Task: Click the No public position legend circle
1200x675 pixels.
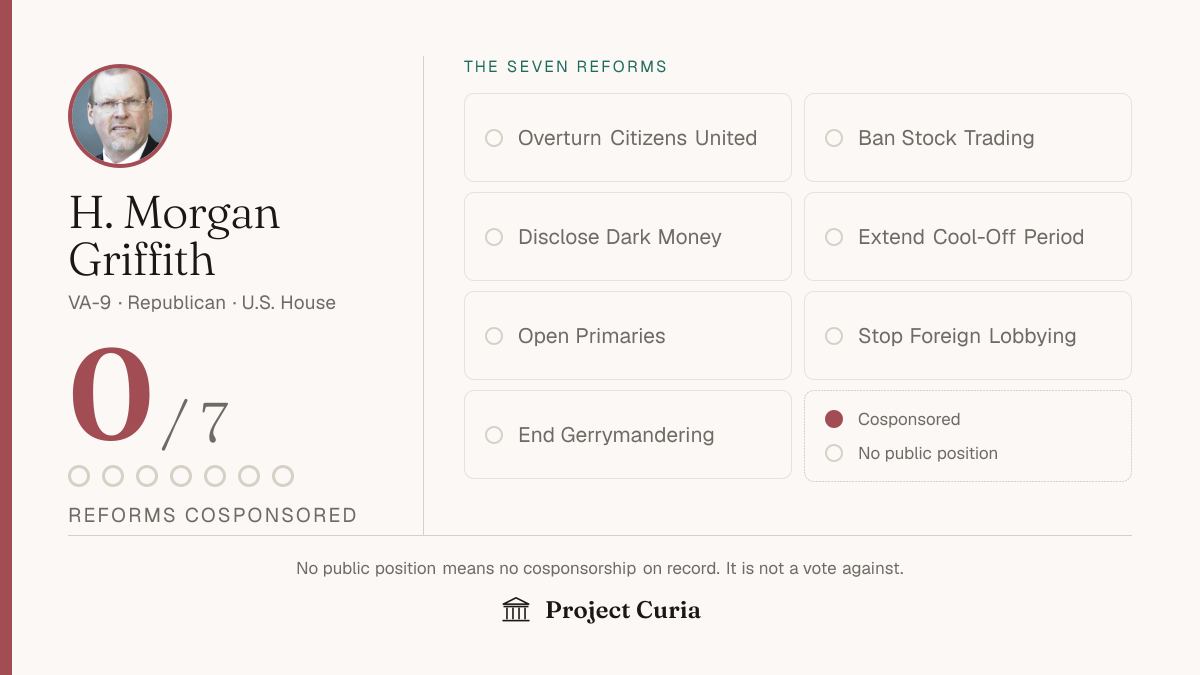Action: [x=834, y=454]
